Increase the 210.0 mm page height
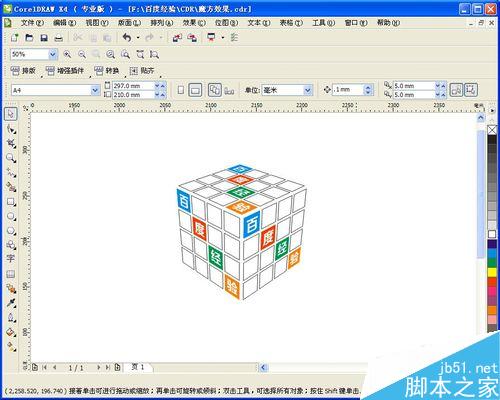Screen dimensions: 500x400 [x=163, y=95]
